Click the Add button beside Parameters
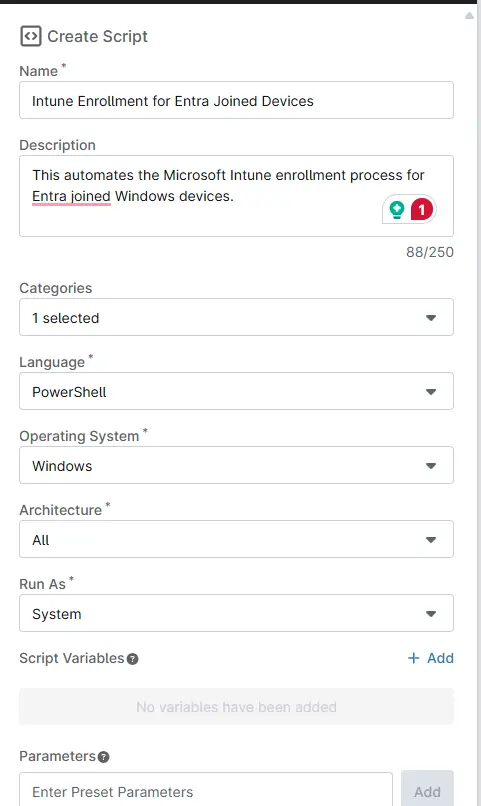The width and height of the screenshot is (481, 806). pos(428,789)
